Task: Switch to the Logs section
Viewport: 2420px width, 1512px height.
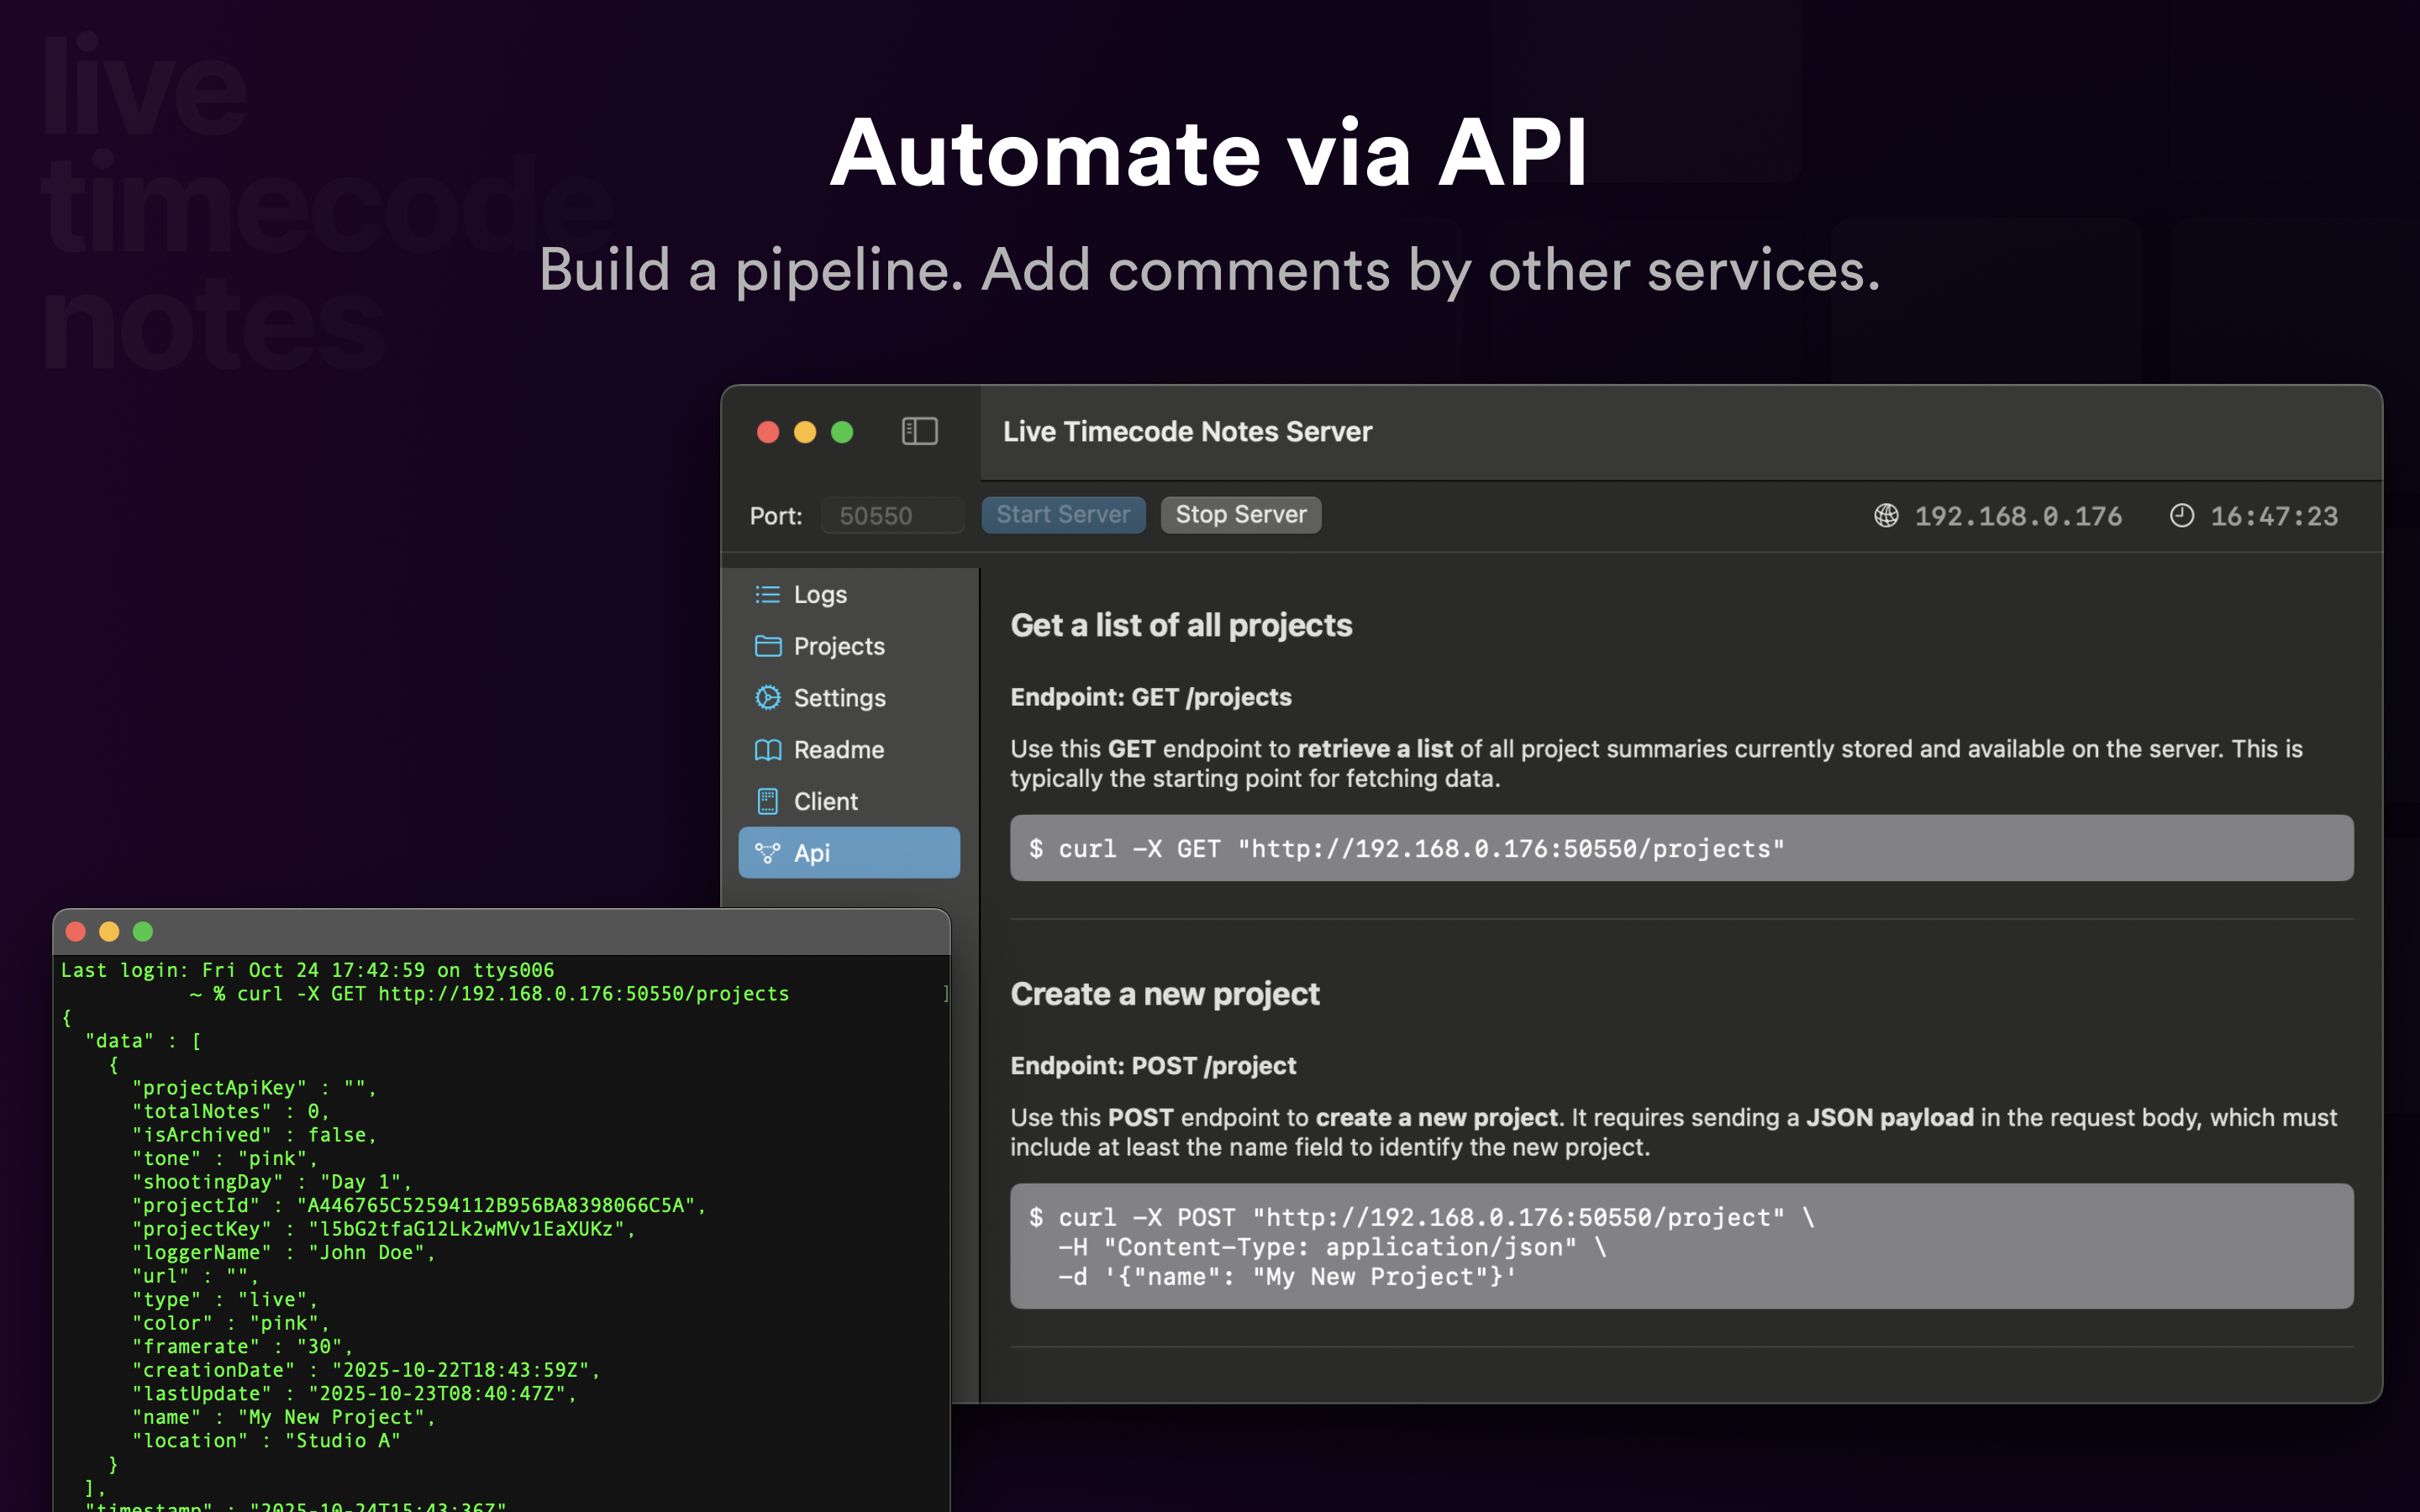Action: 820,595
